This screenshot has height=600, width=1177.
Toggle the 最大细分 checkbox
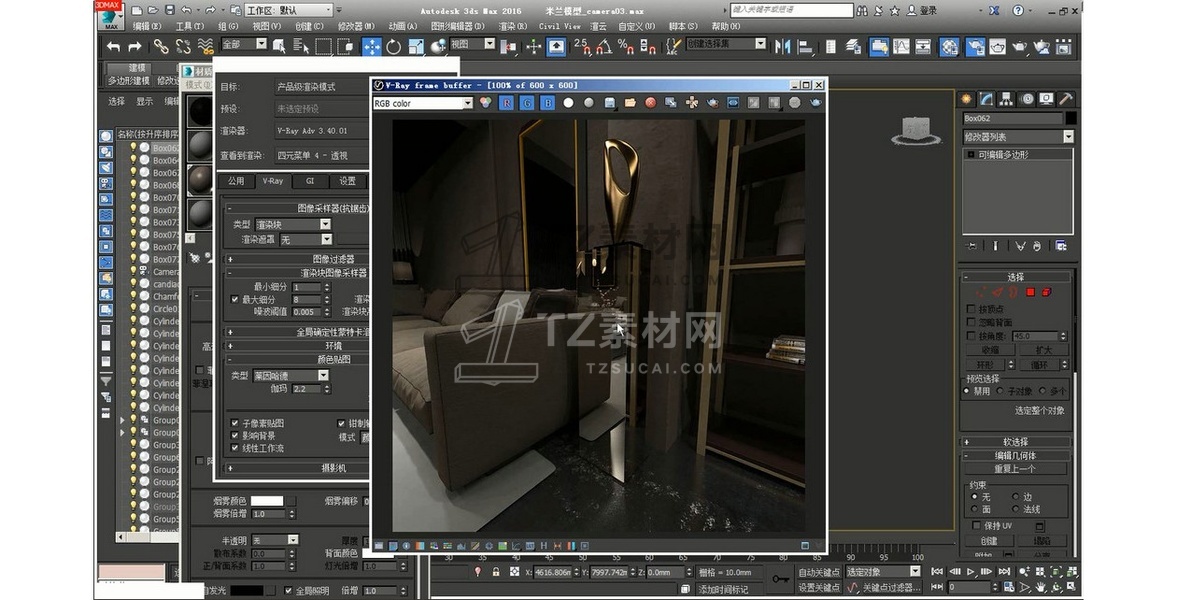click(x=235, y=299)
